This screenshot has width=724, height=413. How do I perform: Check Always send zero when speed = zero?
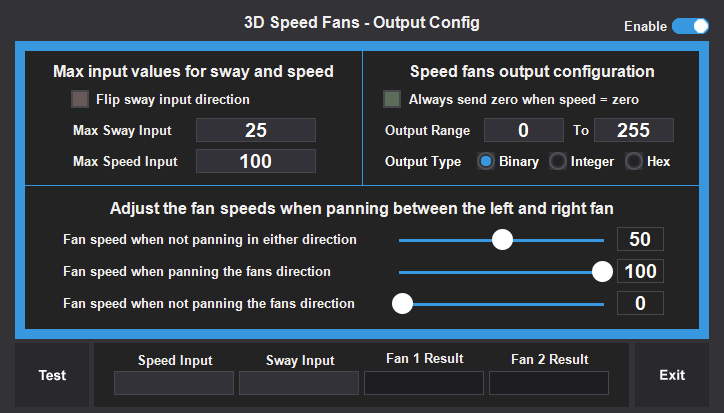click(393, 99)
